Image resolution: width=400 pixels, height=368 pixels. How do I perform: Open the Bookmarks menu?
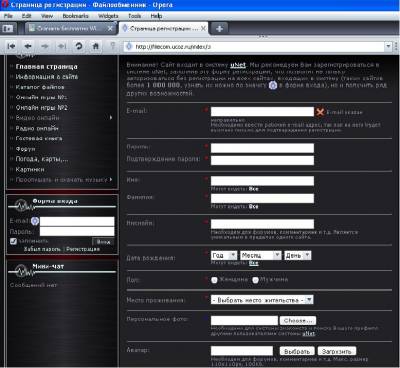tap(76, 16)
